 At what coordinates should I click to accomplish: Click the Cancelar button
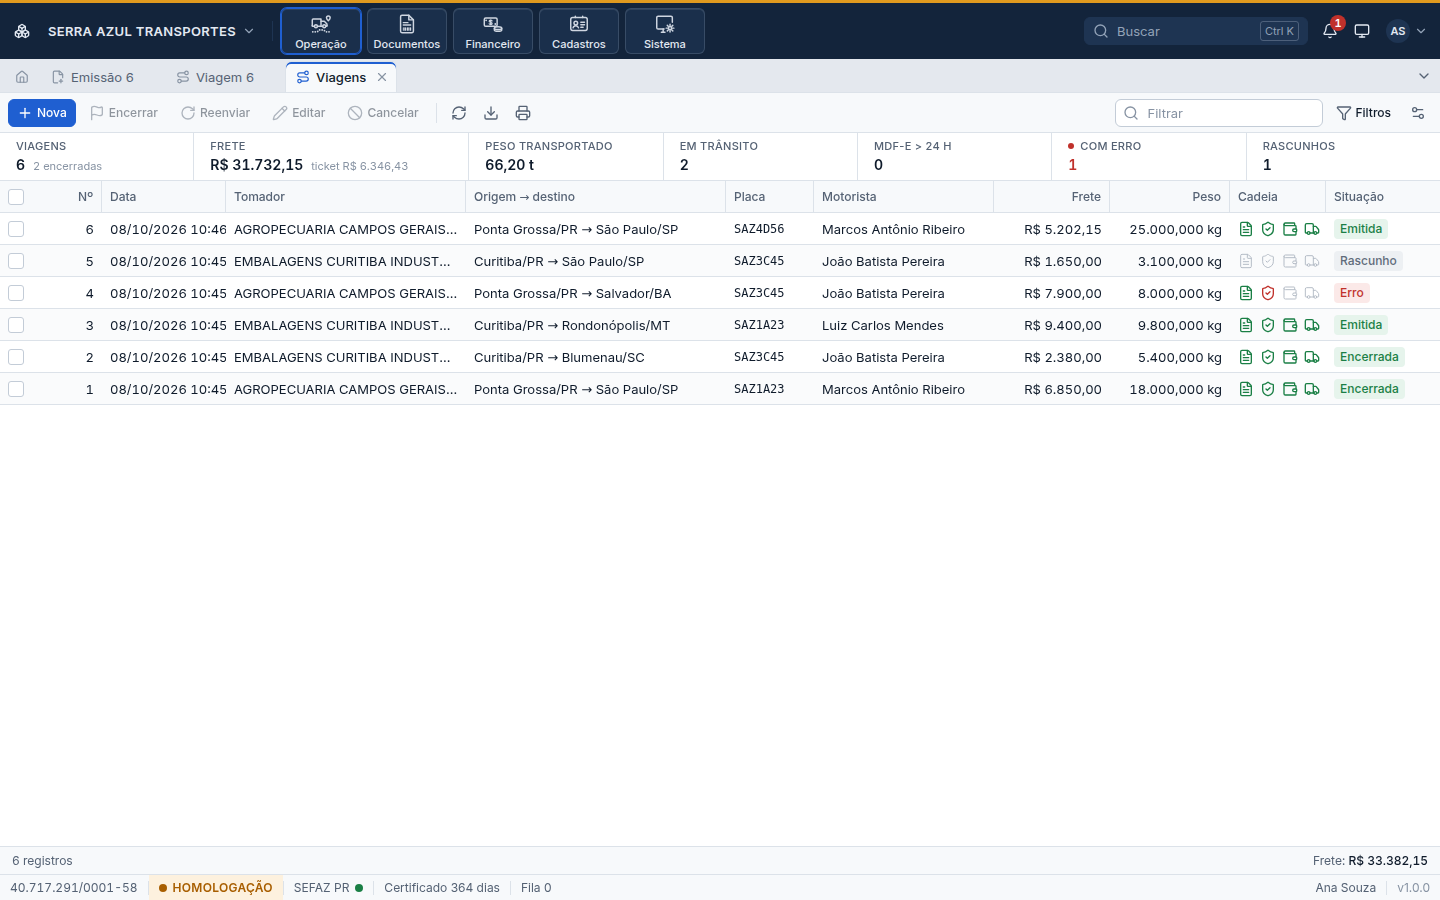point(383,113)
